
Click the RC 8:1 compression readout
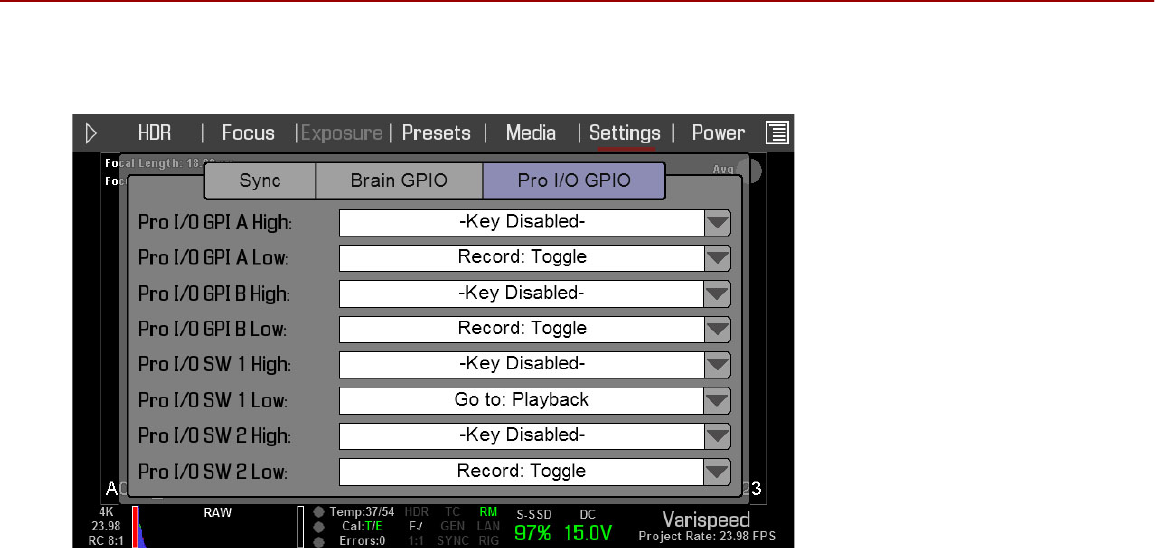108,540
